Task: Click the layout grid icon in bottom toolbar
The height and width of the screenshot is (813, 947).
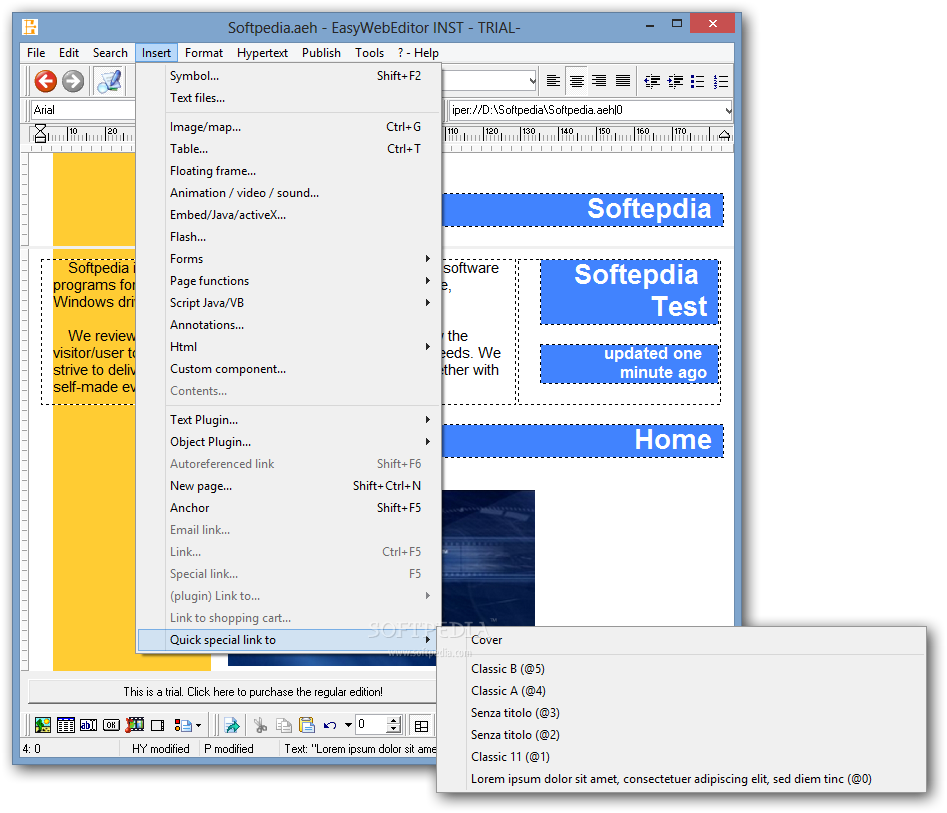Action: coord(422,725)
